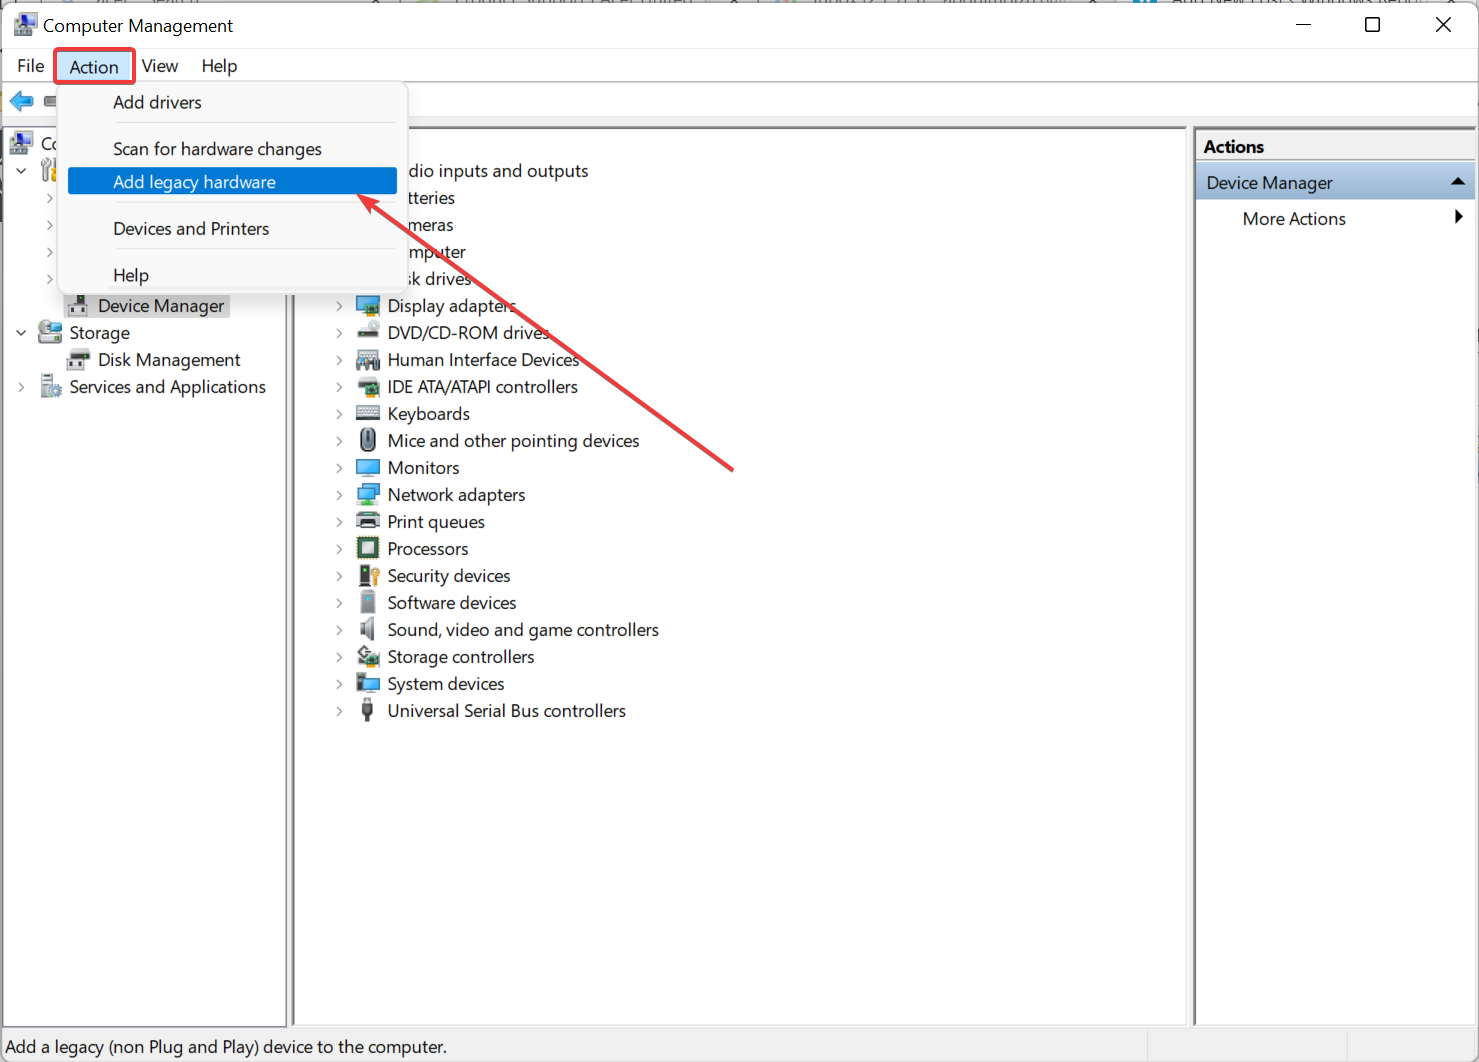
Task: Click the Disk Management icon
Action: [78, 360]
